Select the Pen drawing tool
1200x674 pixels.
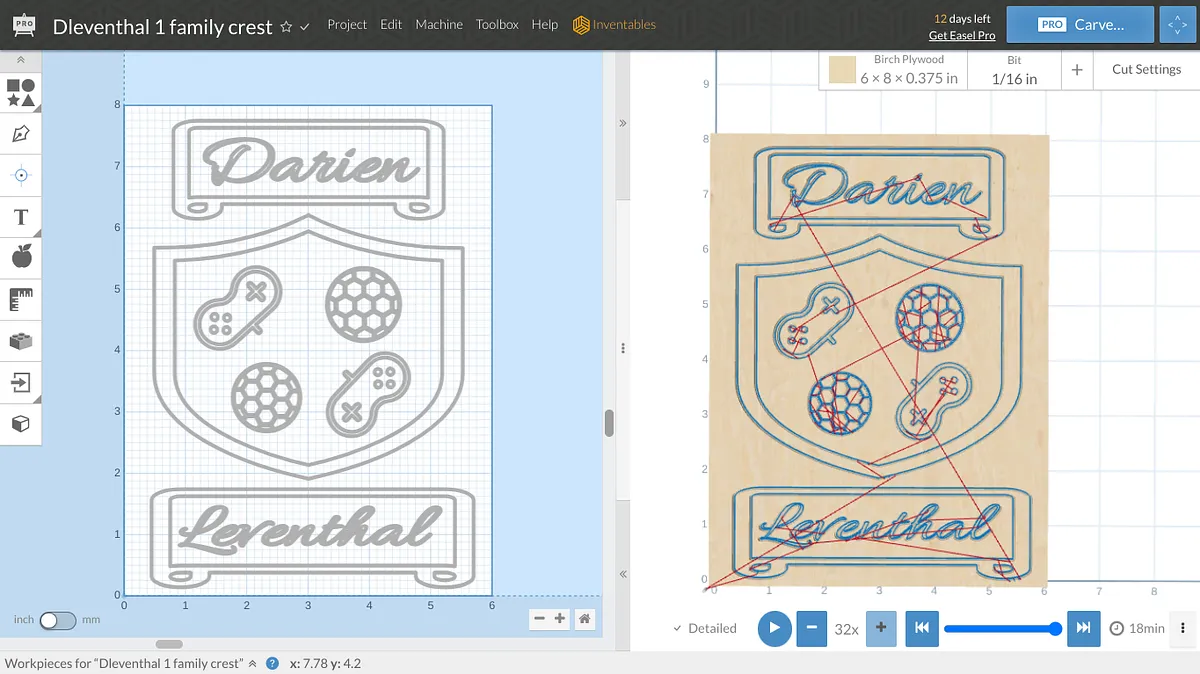[21, 134]
